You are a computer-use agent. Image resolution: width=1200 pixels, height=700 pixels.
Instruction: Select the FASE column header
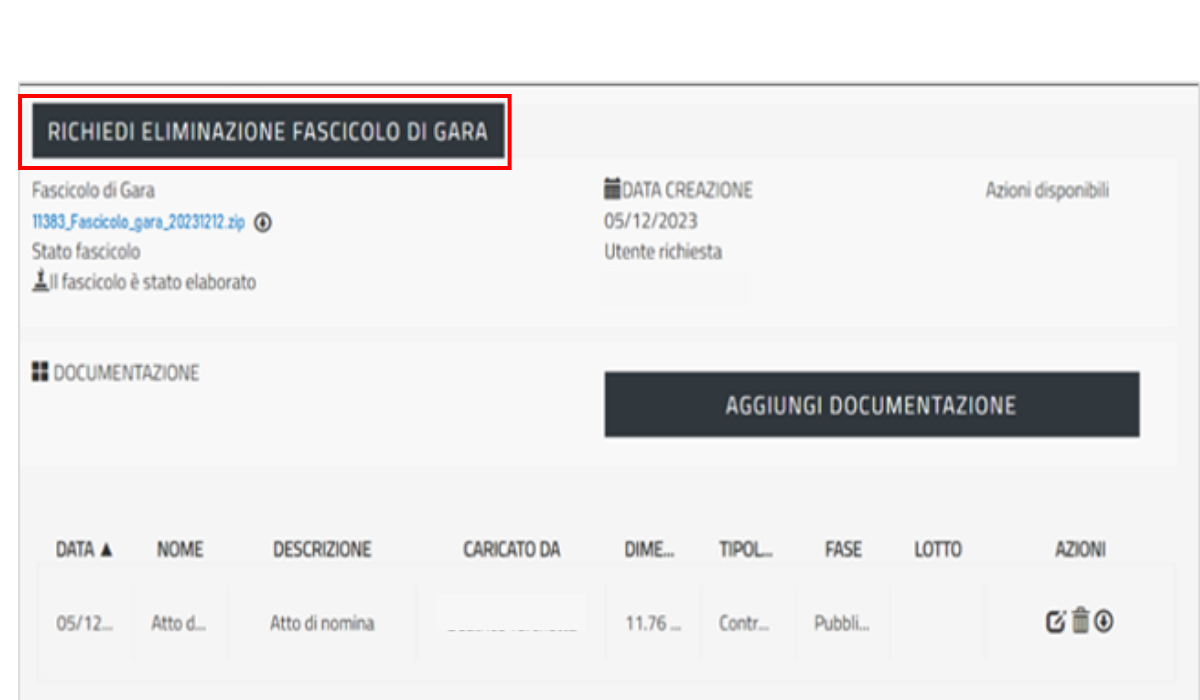point(843,550)
